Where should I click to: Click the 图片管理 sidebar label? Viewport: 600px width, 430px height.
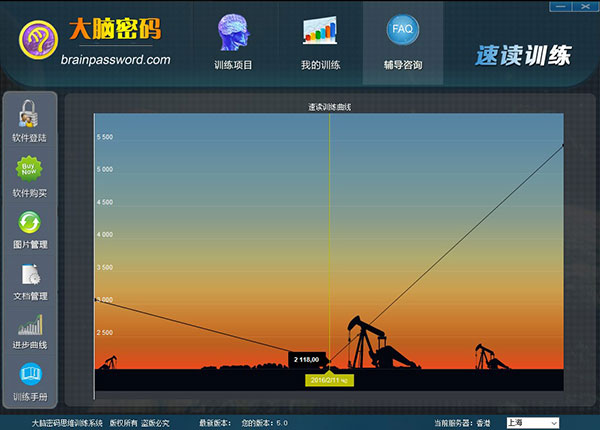pyautogui.click(x=30, y=244)
